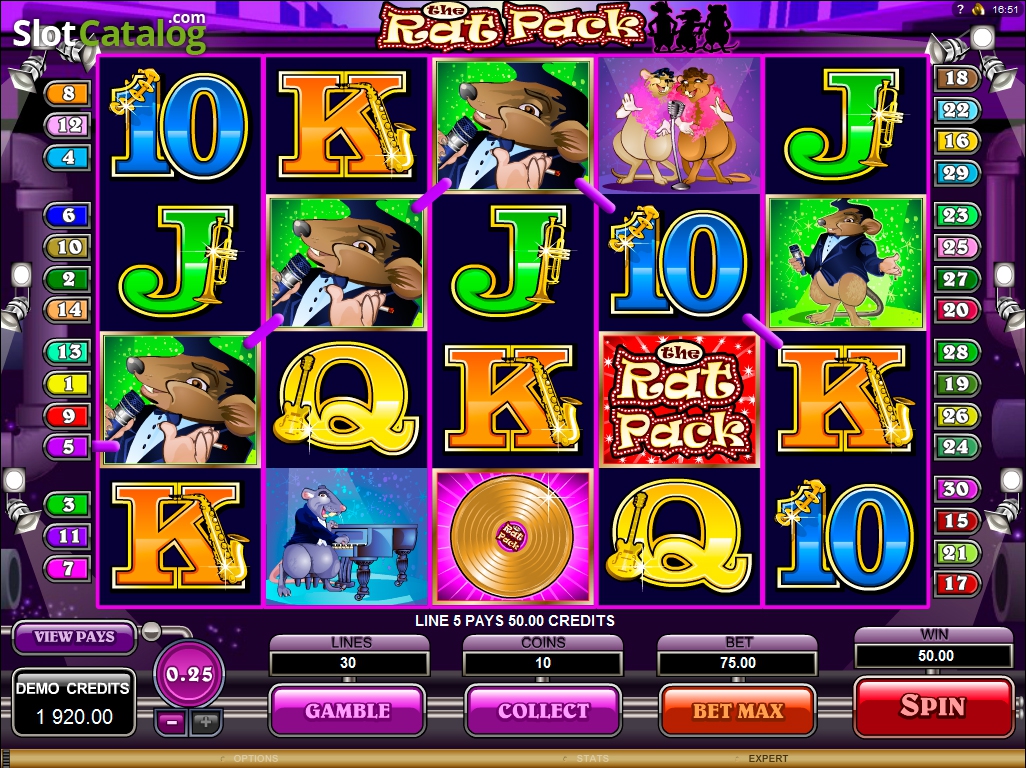Screen dimensions: 1026x768
Task: Decrease coin size with minus button
Action: [x=172, y=722]
